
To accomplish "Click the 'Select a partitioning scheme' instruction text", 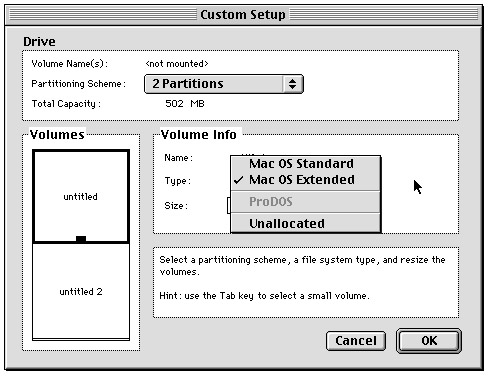I will [302, 265].
